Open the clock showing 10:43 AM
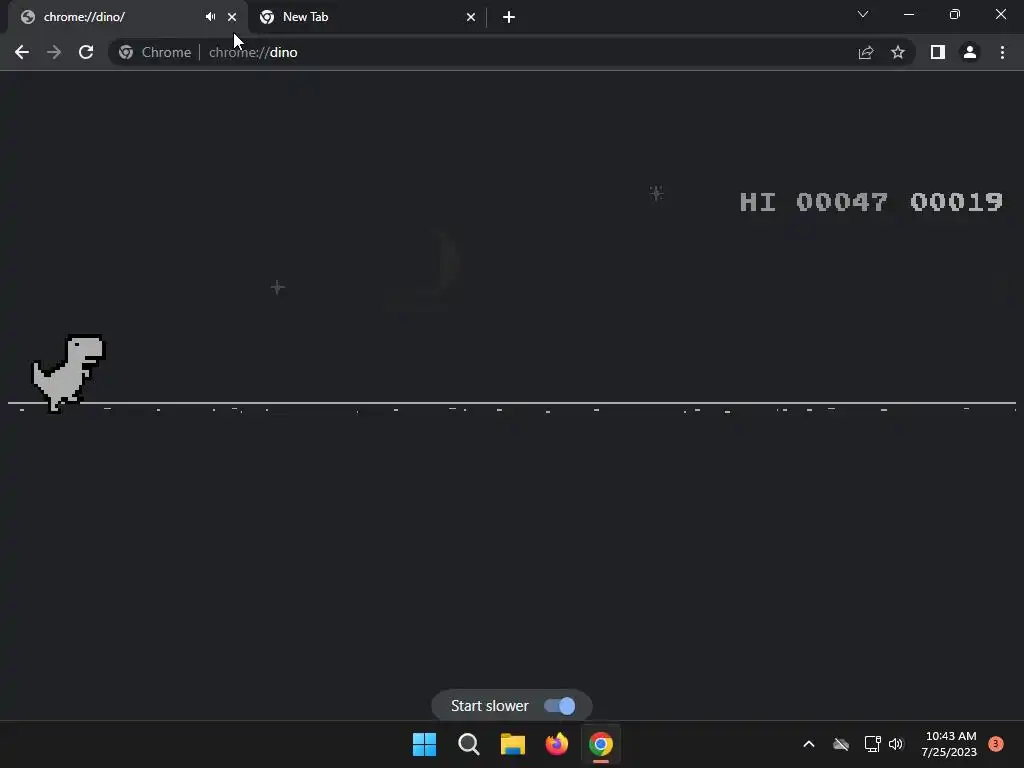The width and height of the screenshot is (1024, 768). click(x=950, y=744)
